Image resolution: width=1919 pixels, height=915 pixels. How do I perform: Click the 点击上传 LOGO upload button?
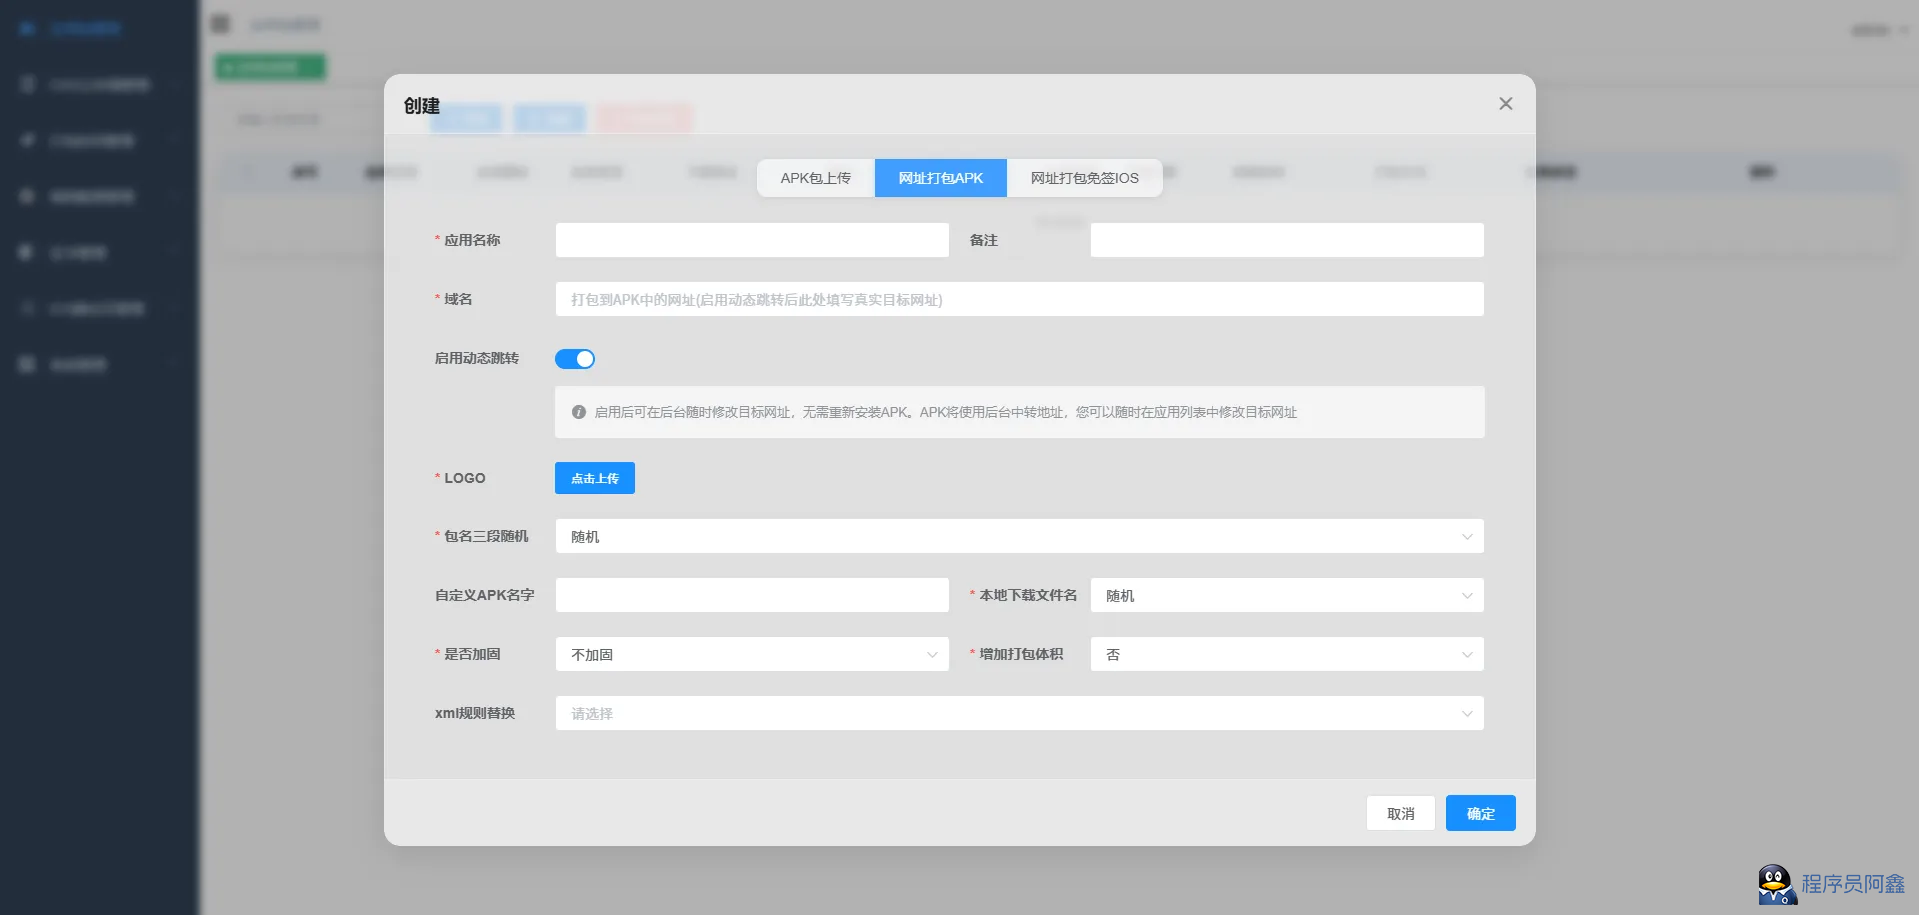[594, 479]
